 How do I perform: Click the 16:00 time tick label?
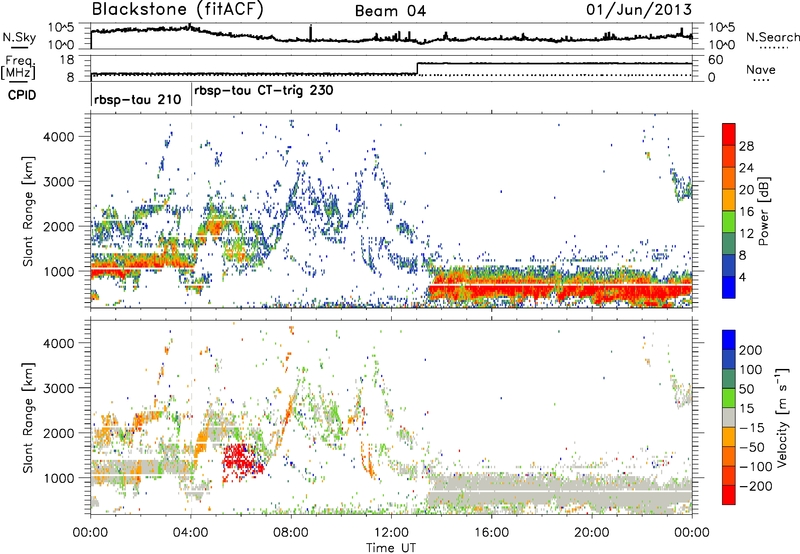pos(491,533)
